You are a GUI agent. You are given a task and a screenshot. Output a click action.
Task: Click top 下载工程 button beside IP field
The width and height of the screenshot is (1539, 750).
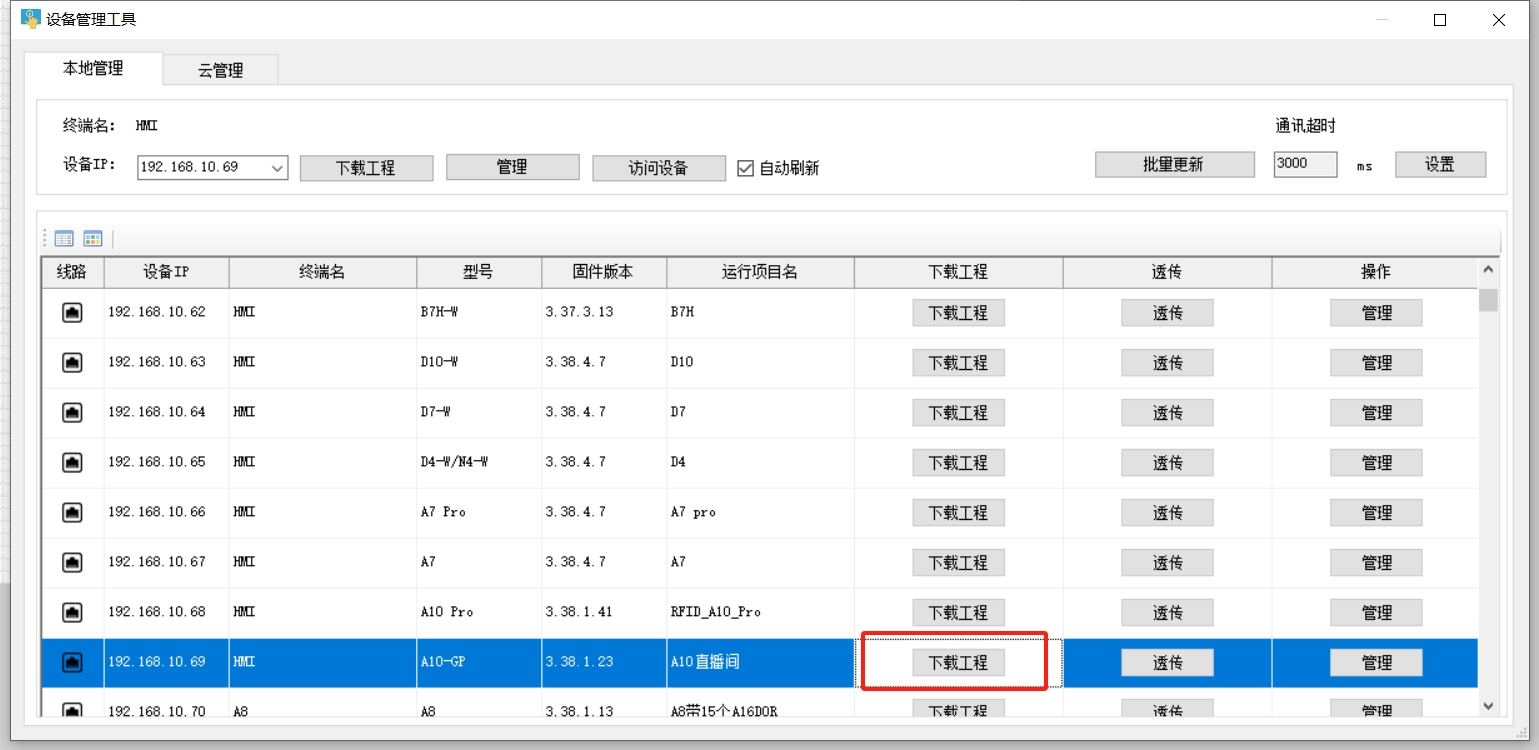(366, 168)
